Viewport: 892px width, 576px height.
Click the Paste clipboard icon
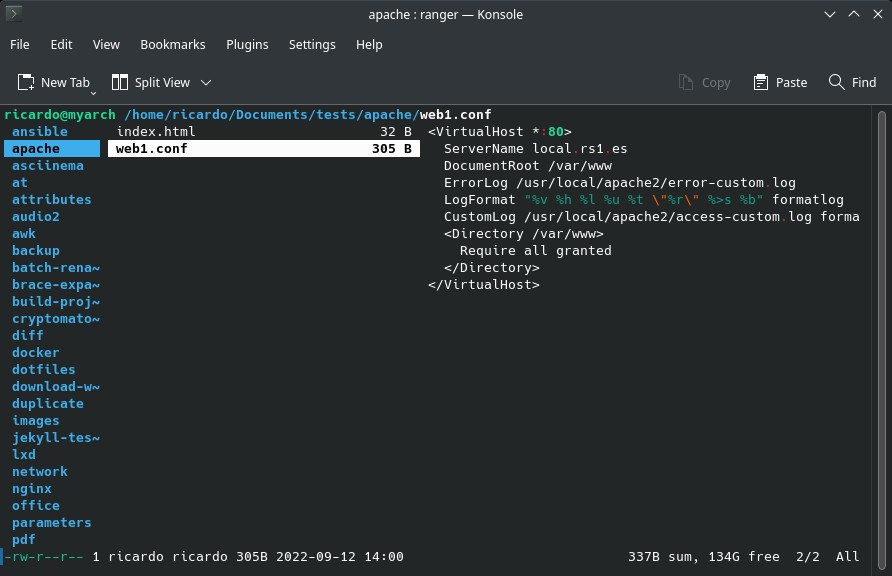[x=761, y=82]
